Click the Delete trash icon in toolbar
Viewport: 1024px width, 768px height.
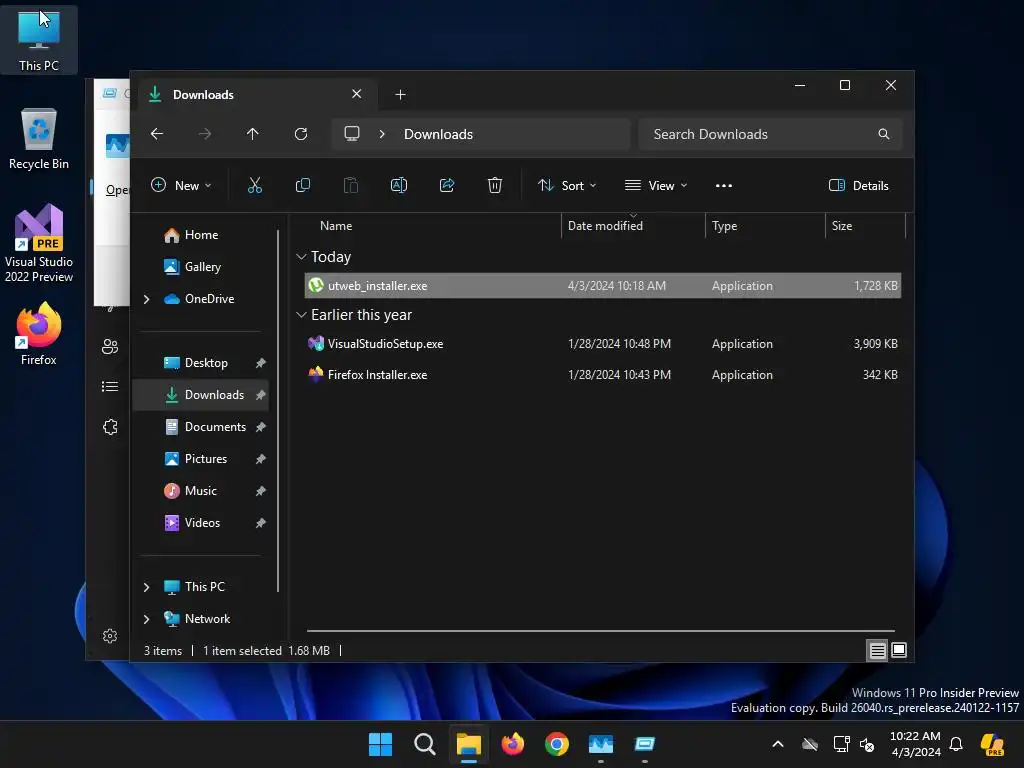tap(494, 185)
